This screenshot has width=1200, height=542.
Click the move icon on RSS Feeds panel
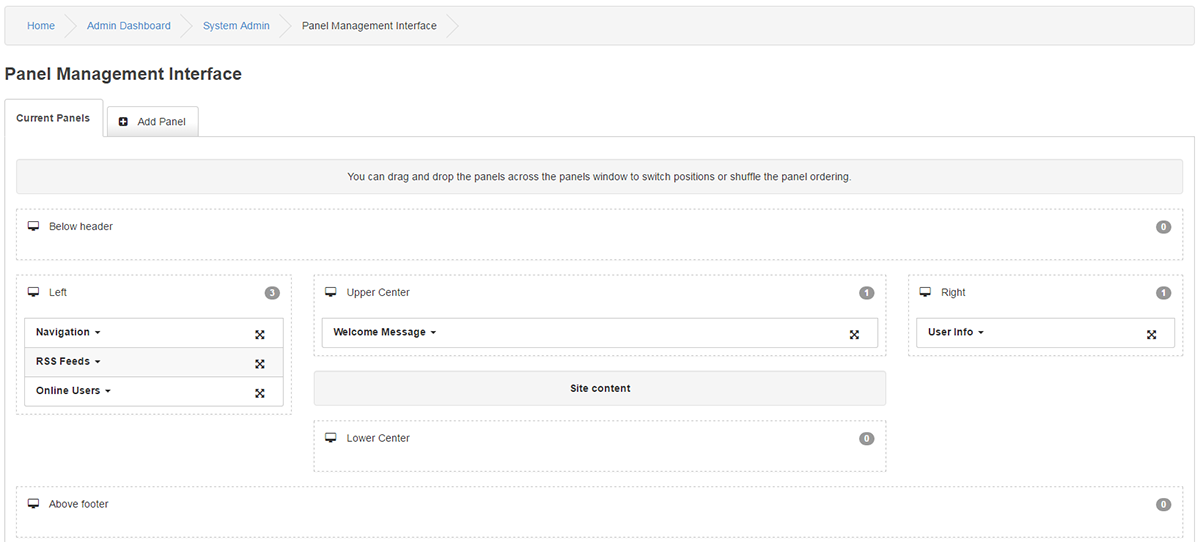coord(260,364)
